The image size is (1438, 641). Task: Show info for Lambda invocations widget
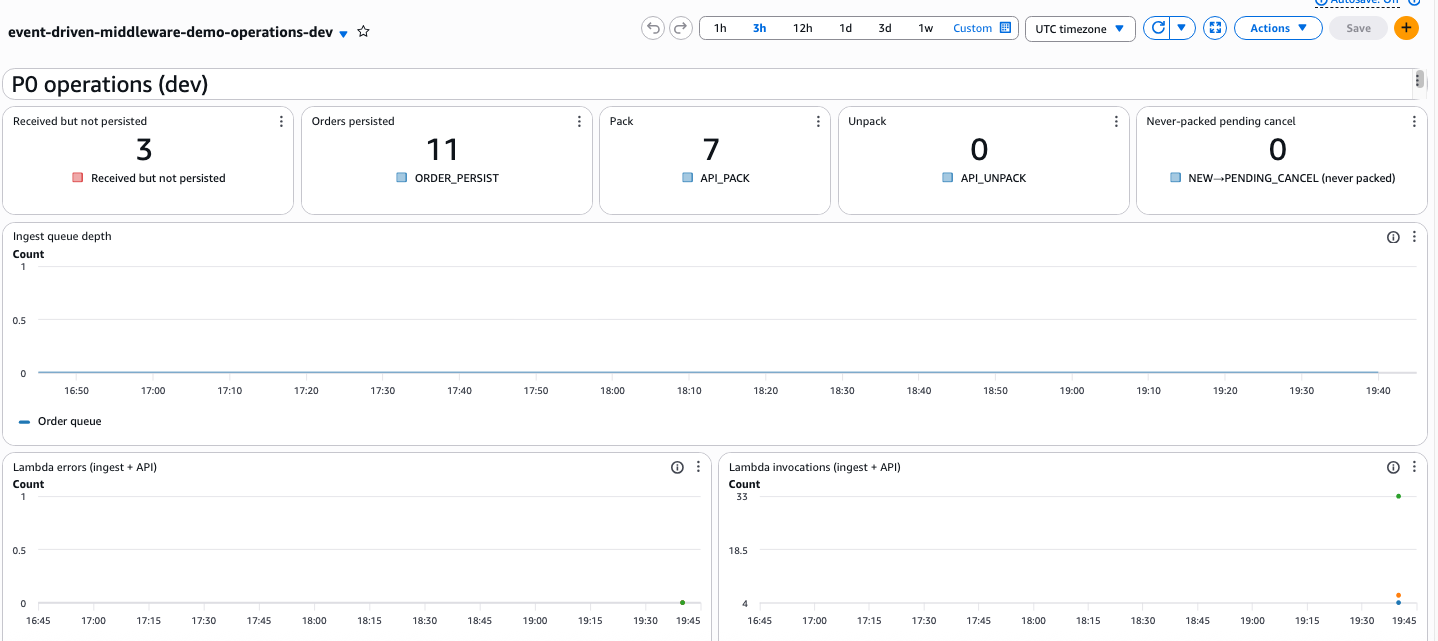click(x=1393, y=467)
